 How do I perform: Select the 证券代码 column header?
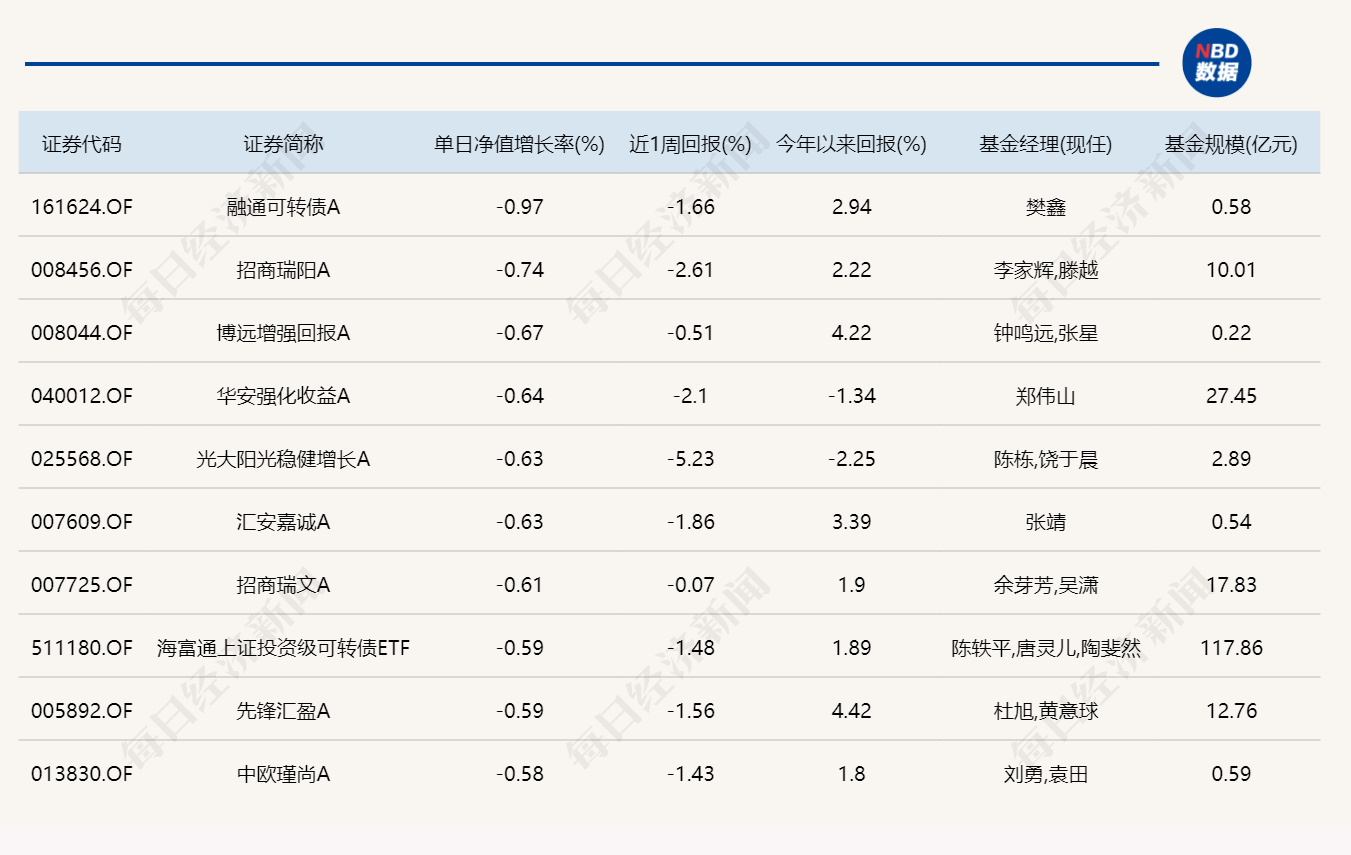click(x=82, y=144)
